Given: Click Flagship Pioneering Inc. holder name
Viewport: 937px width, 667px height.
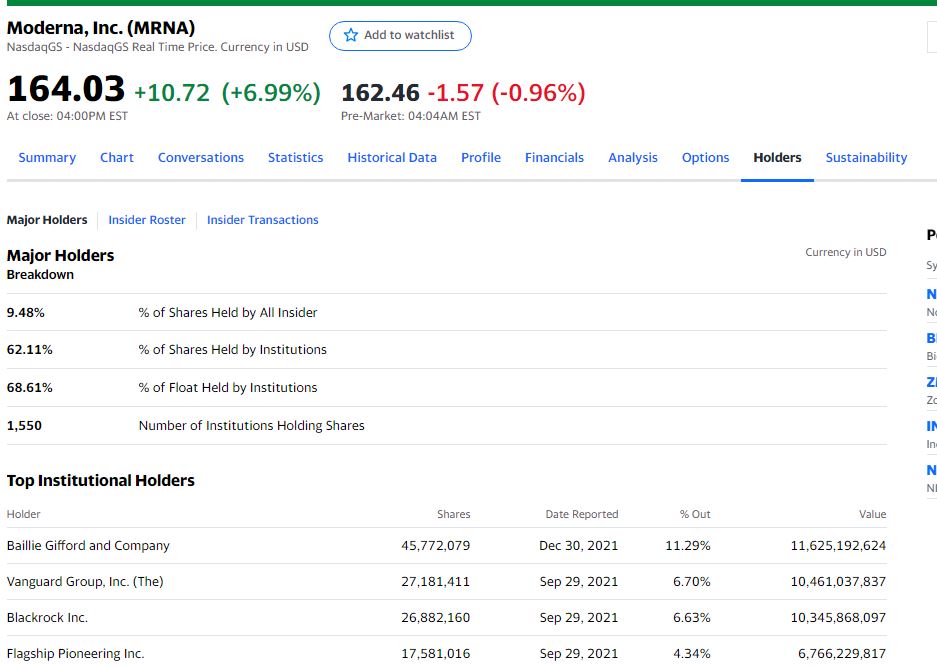Looking at the screenshot, I should click(75, 654).
